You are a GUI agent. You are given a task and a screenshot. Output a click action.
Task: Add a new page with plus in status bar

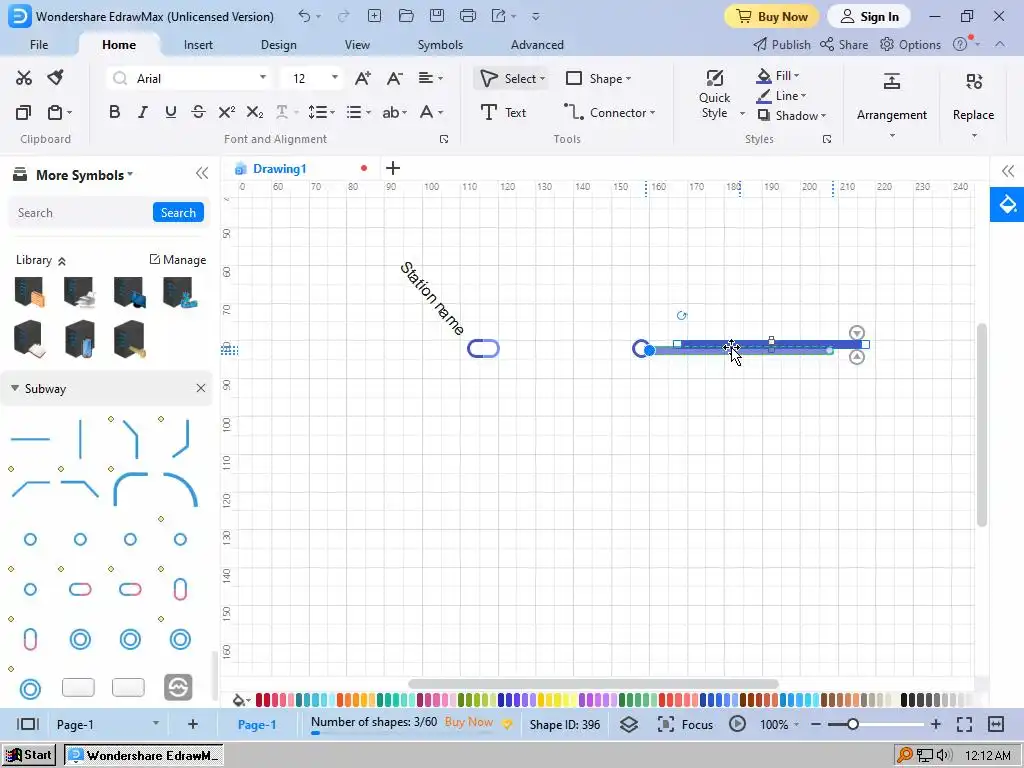click(x=193, y=724)
